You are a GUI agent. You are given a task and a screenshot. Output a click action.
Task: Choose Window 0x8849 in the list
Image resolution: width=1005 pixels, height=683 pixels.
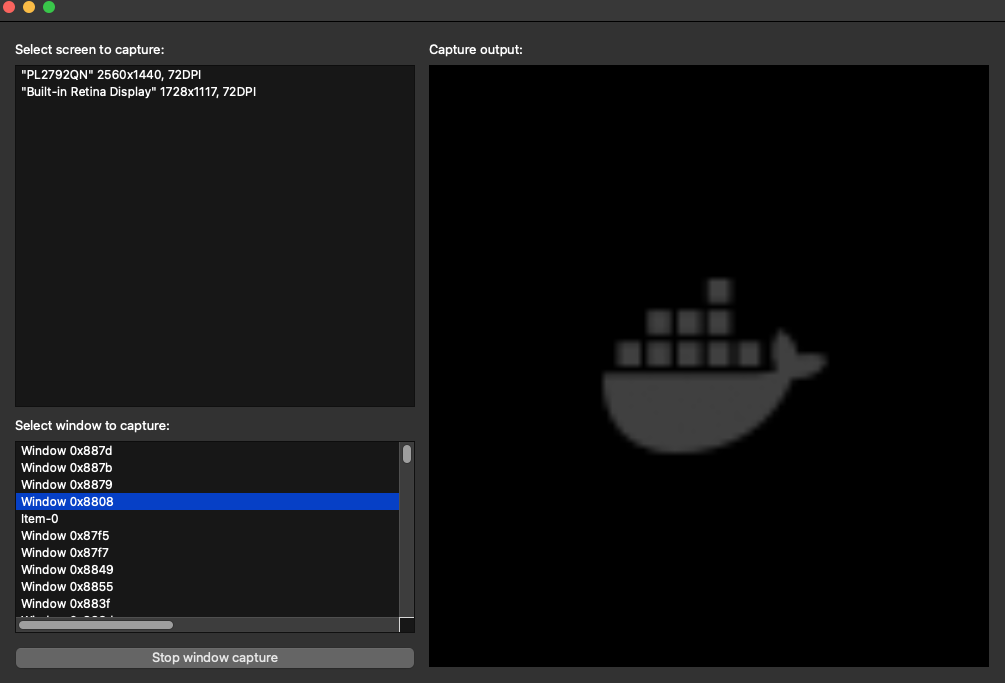[207, 570]
